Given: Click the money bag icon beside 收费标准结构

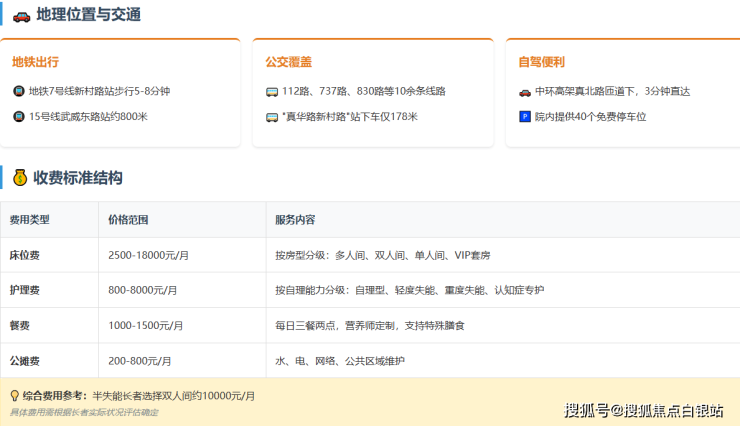Looking at the screenshot, I should pyautogui.click(x=20, y=177).
